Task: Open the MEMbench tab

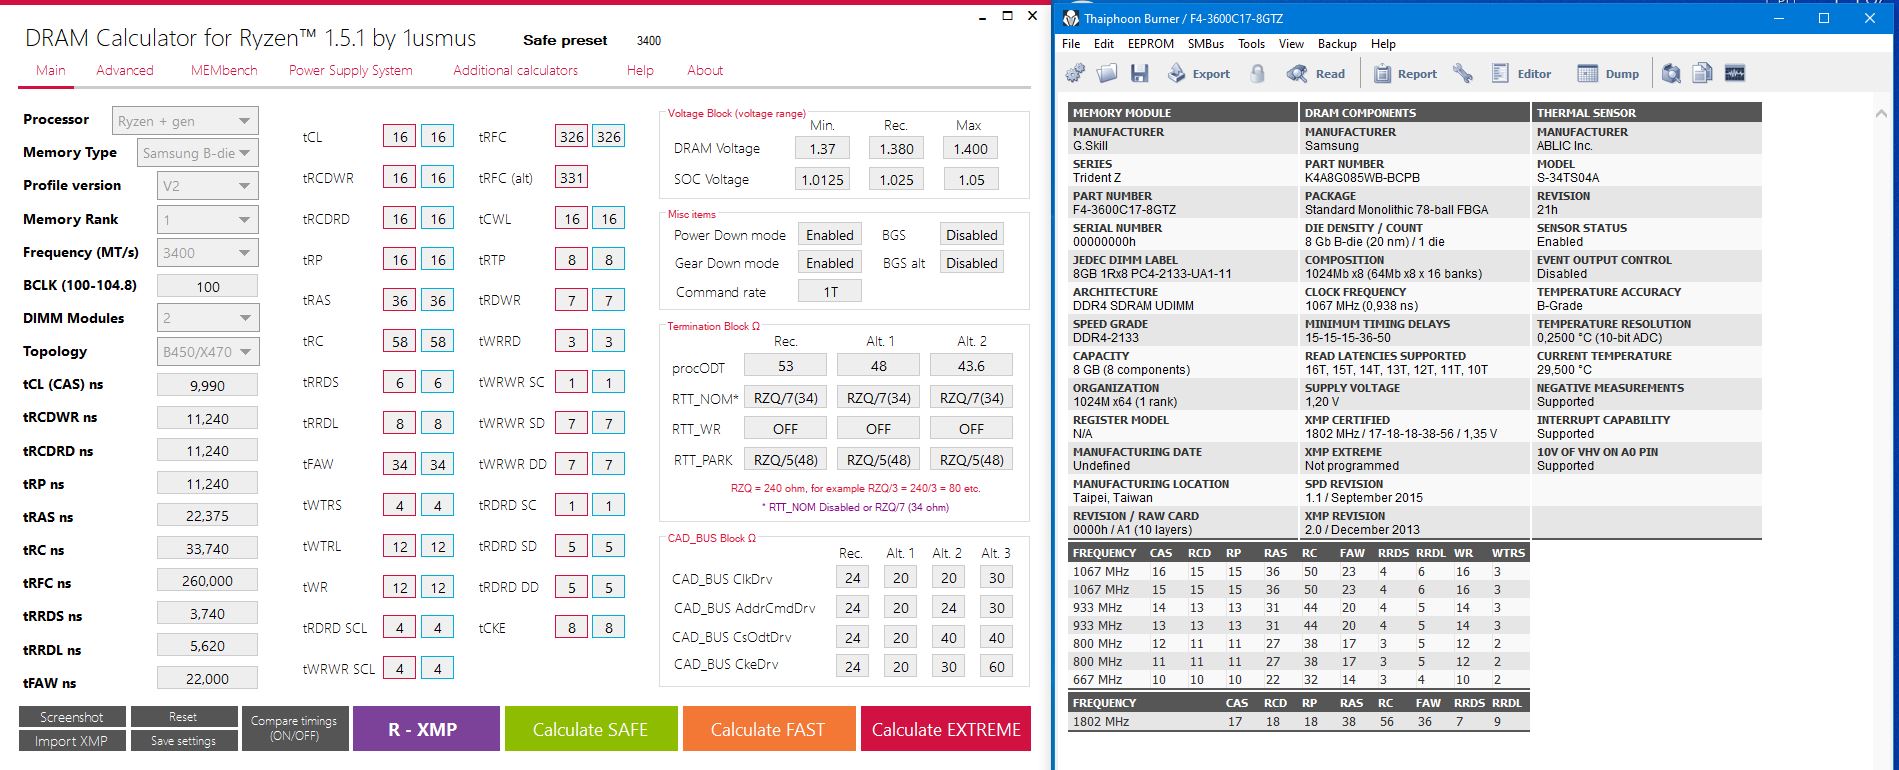Action: pyautogui.click(x=224, y=70)
